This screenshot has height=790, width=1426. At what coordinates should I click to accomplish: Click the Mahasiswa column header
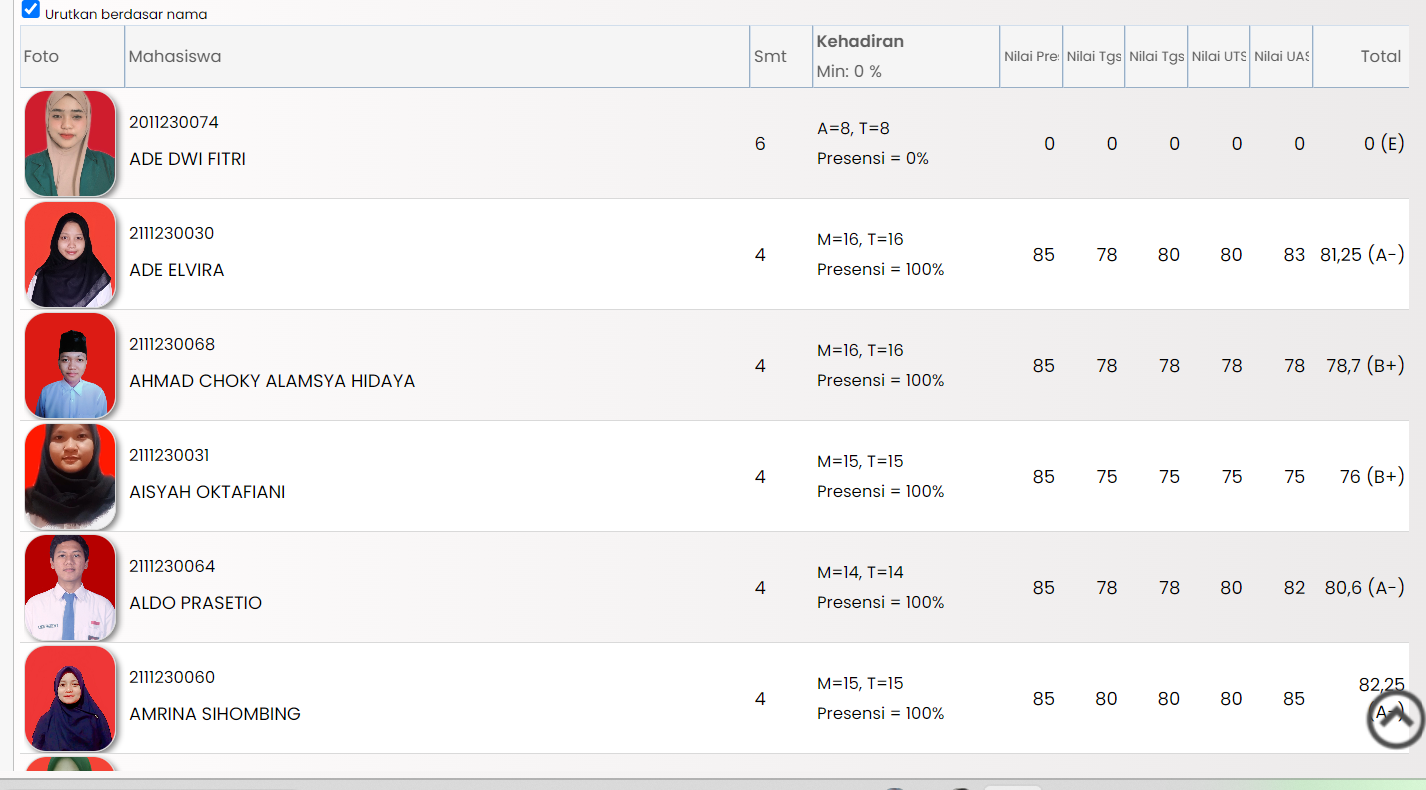coord(175,57)
